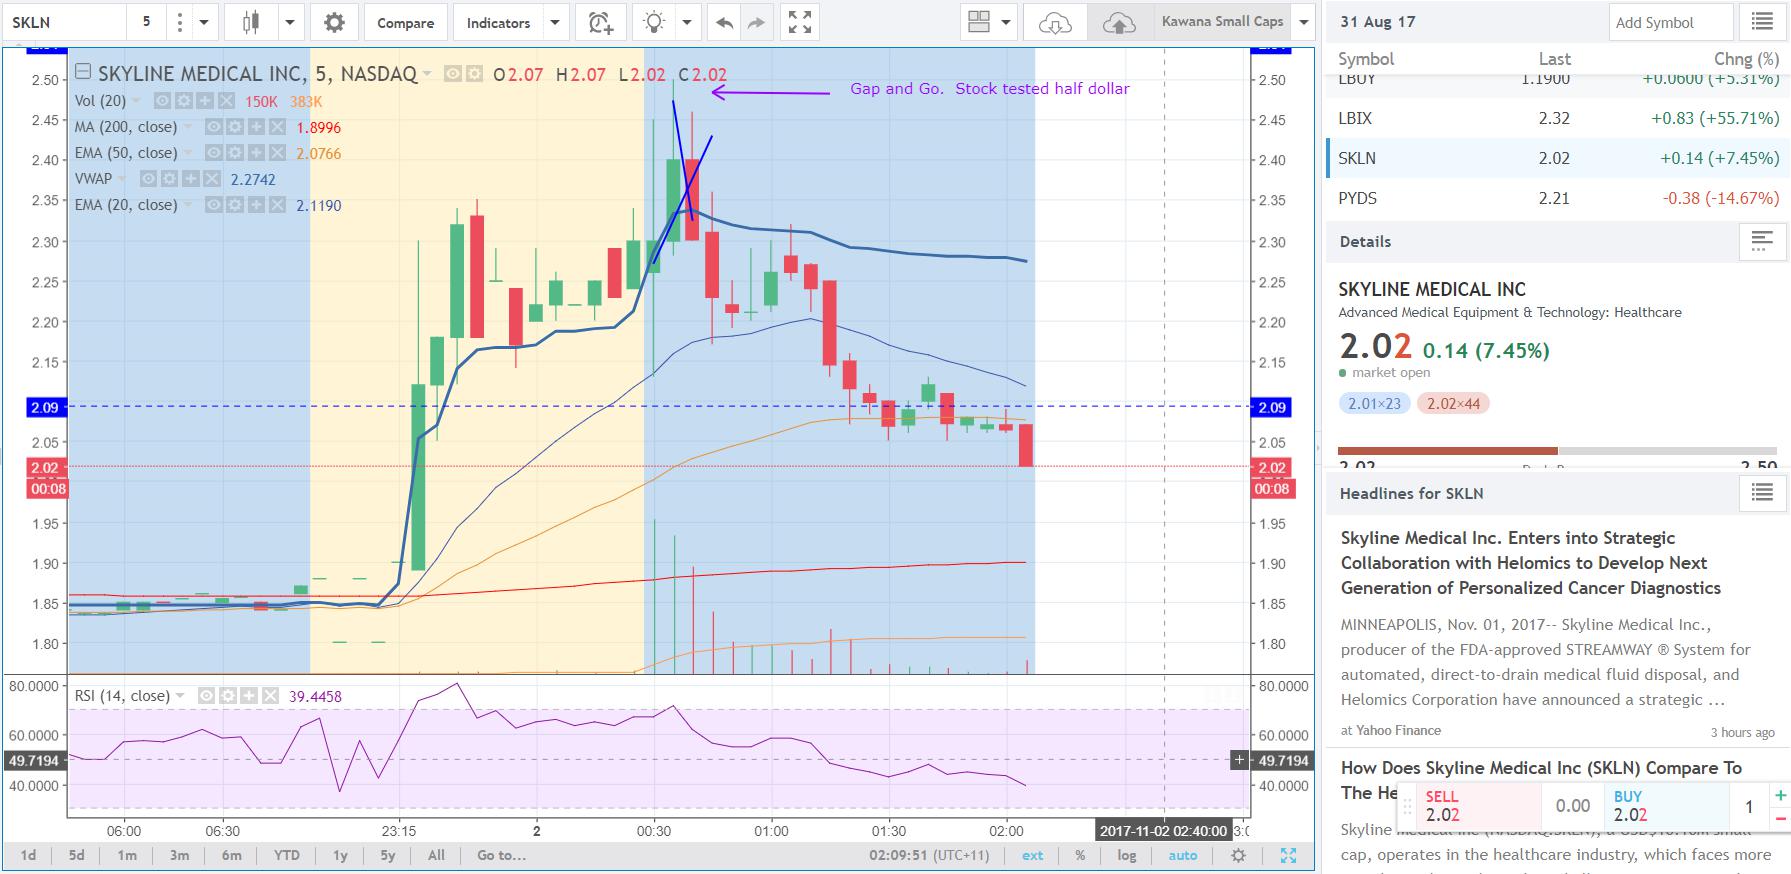Toggle VWAP indicator visibility
Viewport: 1791px width, 874px height.
click(x=148, y=179)
